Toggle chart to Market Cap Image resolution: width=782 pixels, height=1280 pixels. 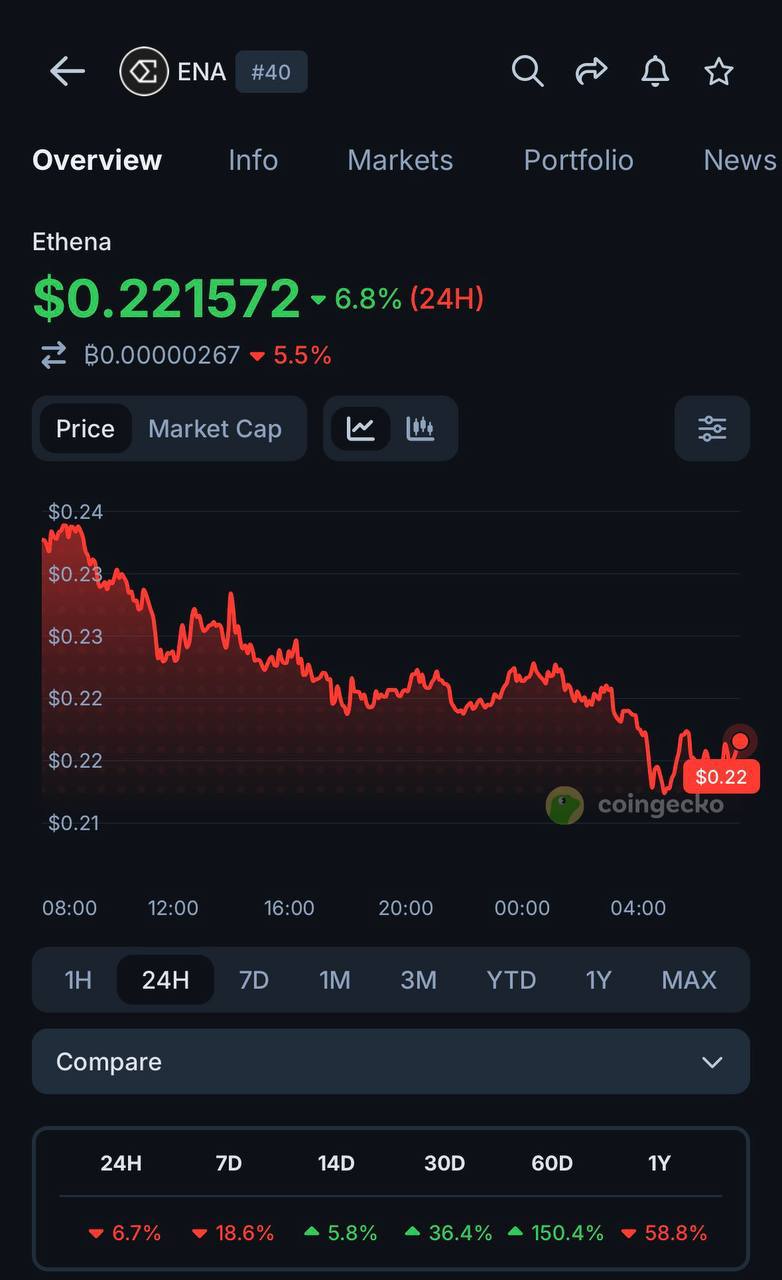pos(215,429)
